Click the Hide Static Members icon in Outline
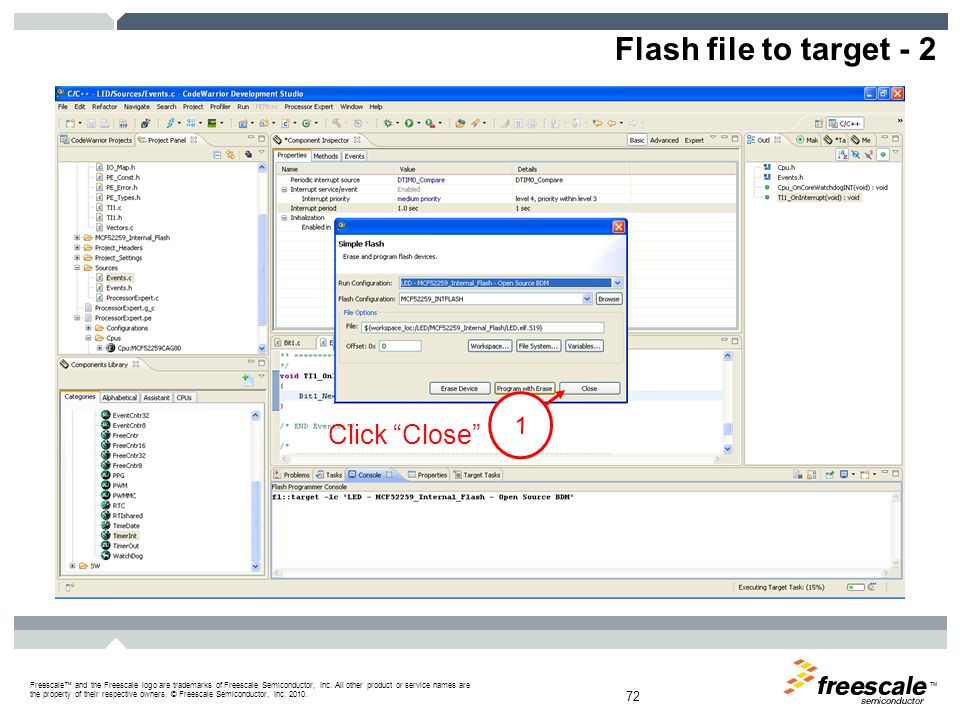 coord(869,155)
